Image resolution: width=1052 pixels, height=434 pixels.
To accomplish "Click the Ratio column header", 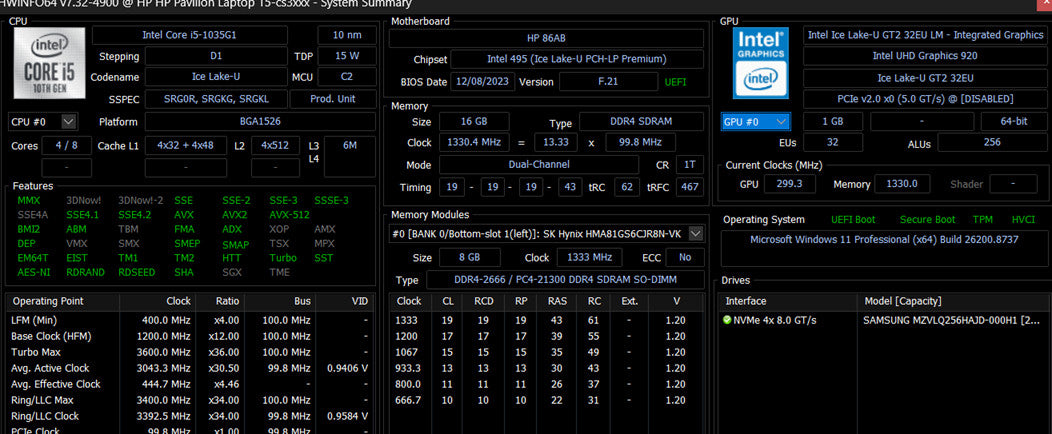I will click(219, 302).
